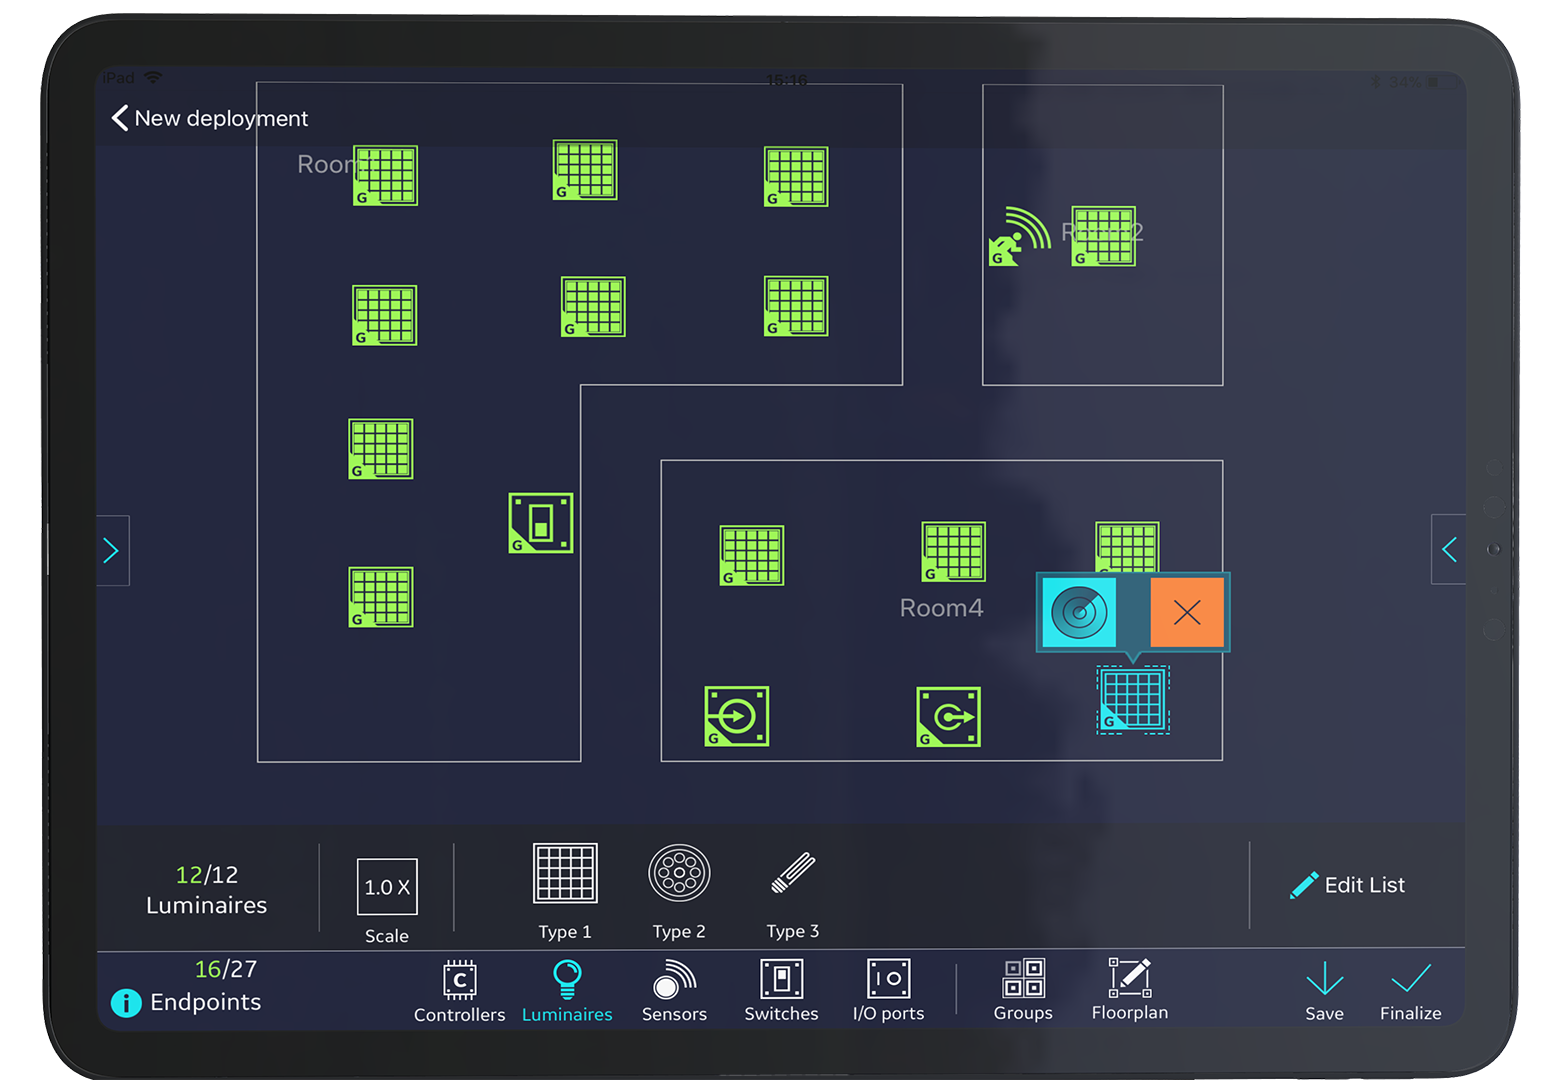Click the orange X remove button
The image size is (1568, 1080).
1187,611
